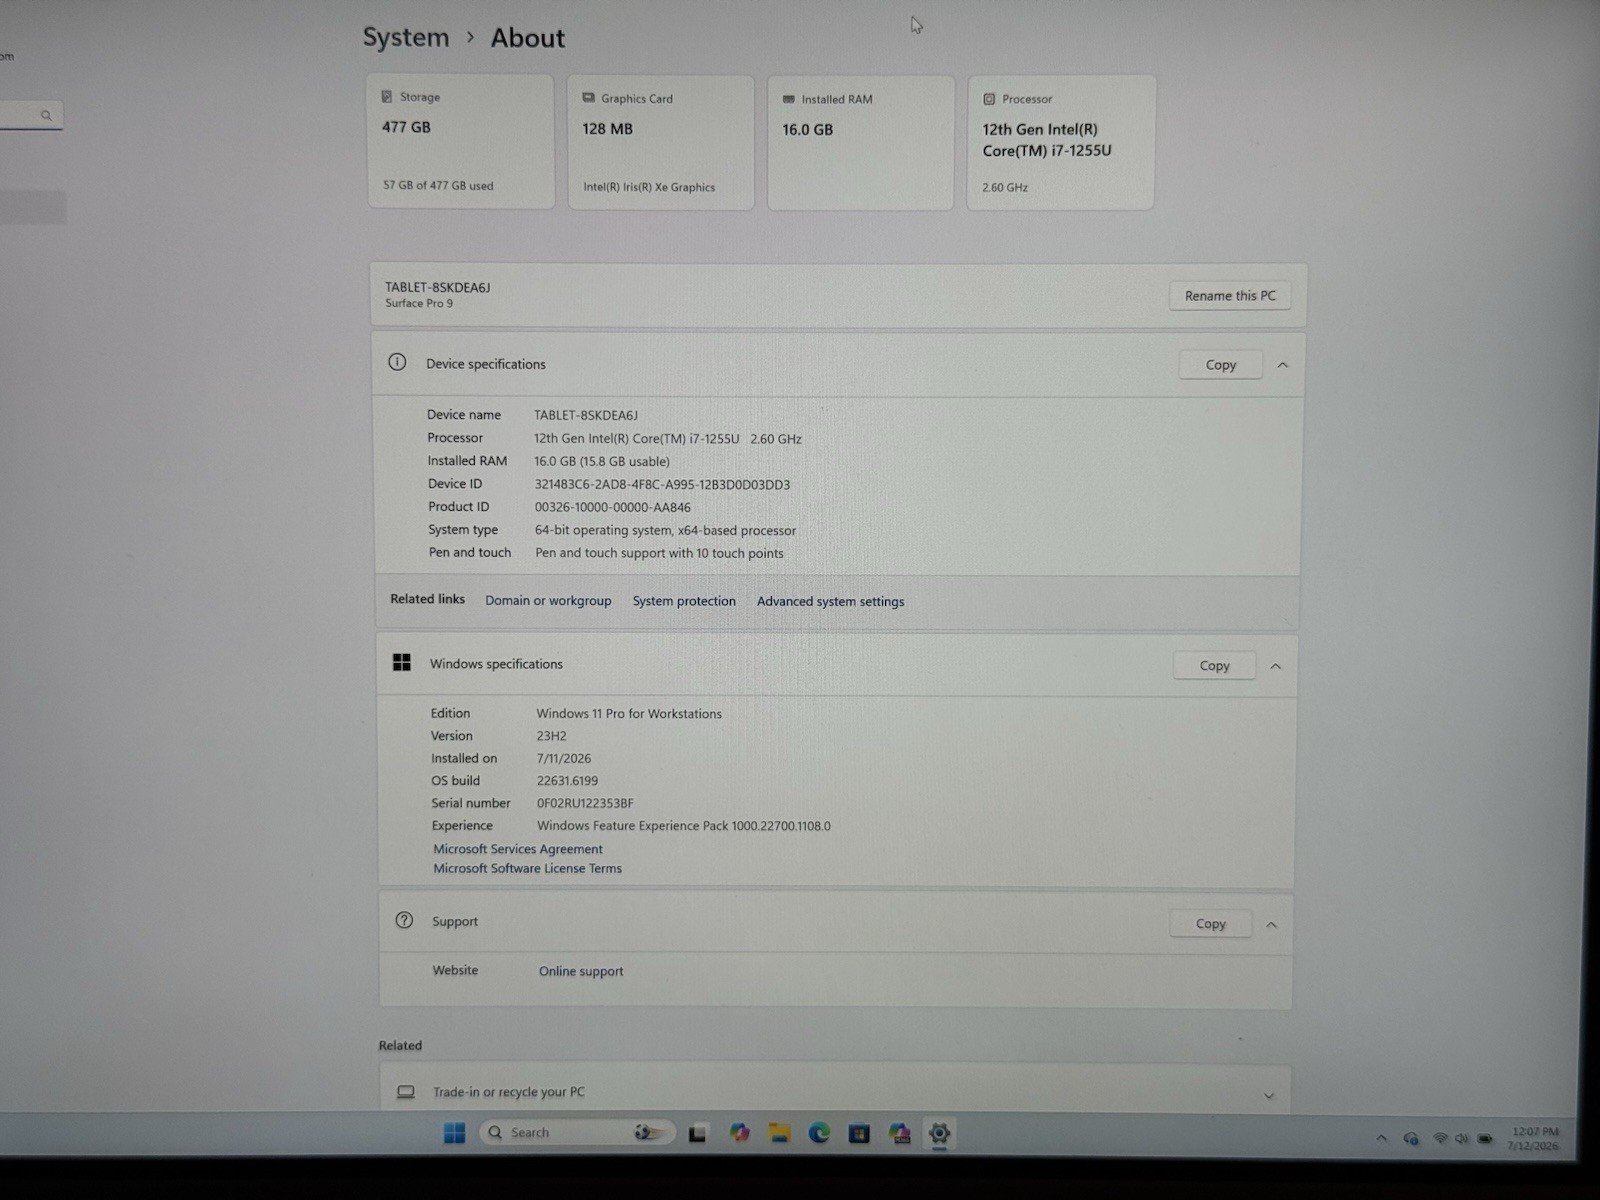Image resolution: width=1600 pixels, height=1200 pixels.
Task: Click the battery tray icon
Action: tap(1485, 1138)
